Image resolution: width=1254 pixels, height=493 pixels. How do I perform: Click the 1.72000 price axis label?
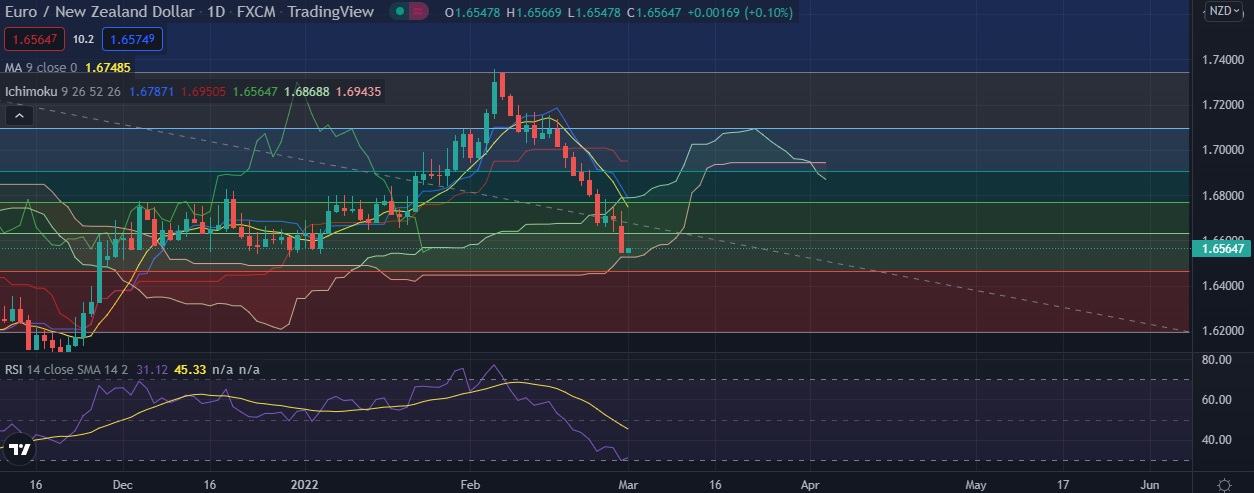tap(1222, 105)
